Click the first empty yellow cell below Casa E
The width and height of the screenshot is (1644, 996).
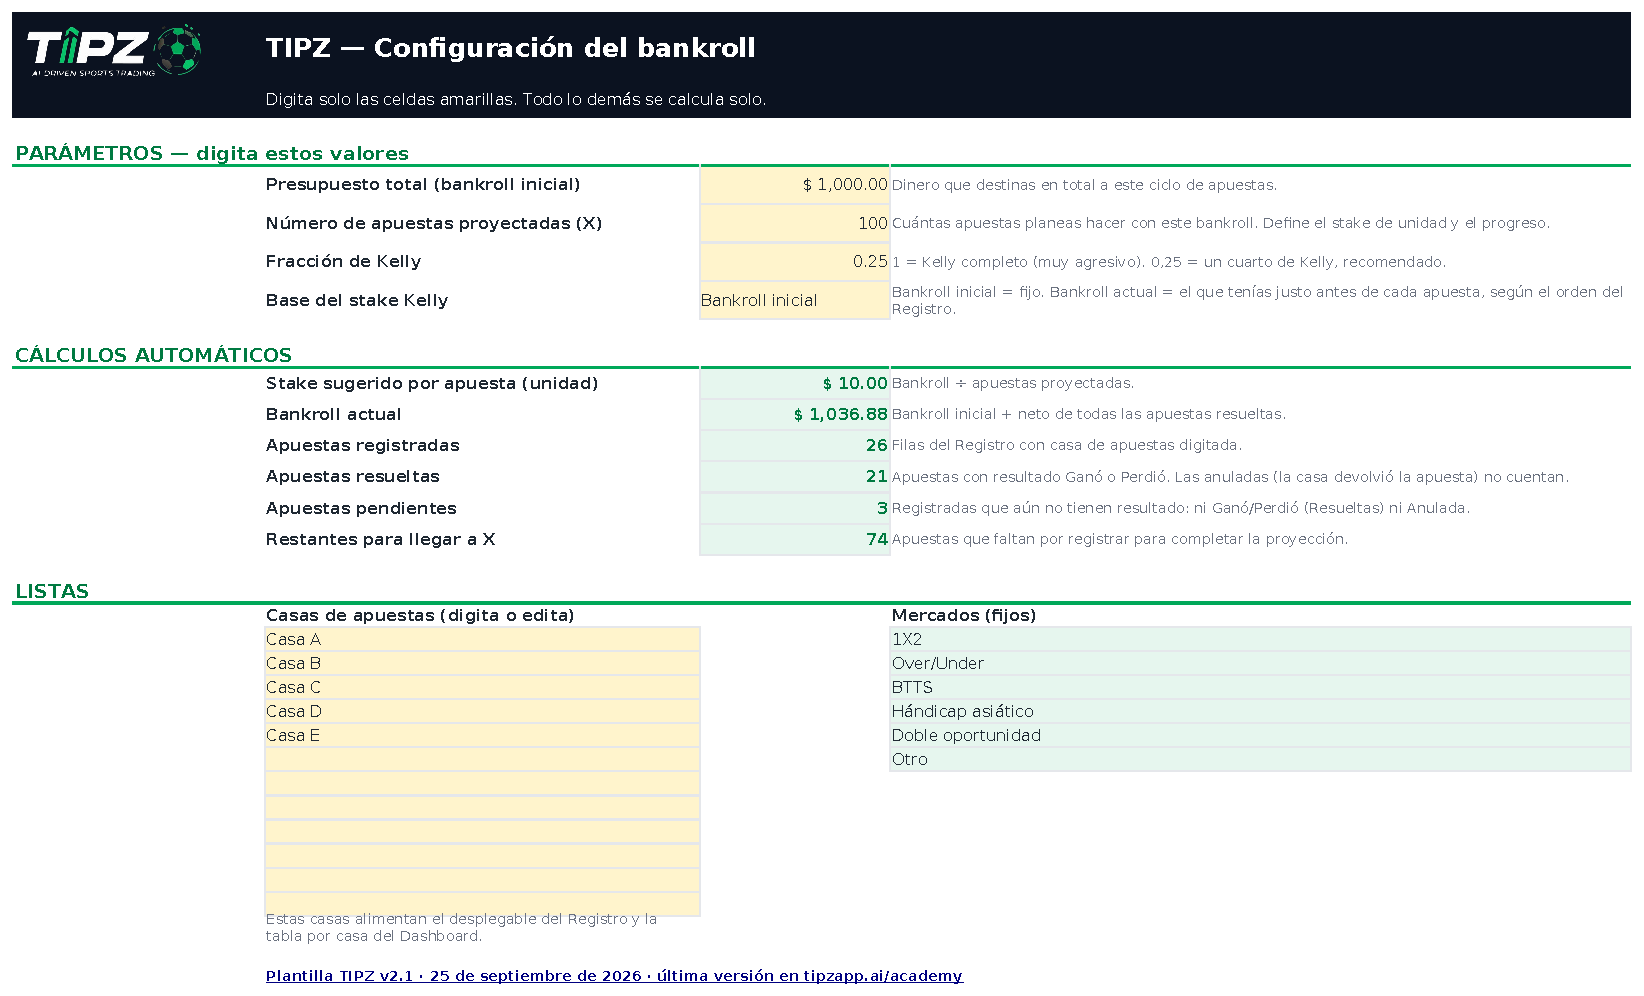[x=482, y=759]
